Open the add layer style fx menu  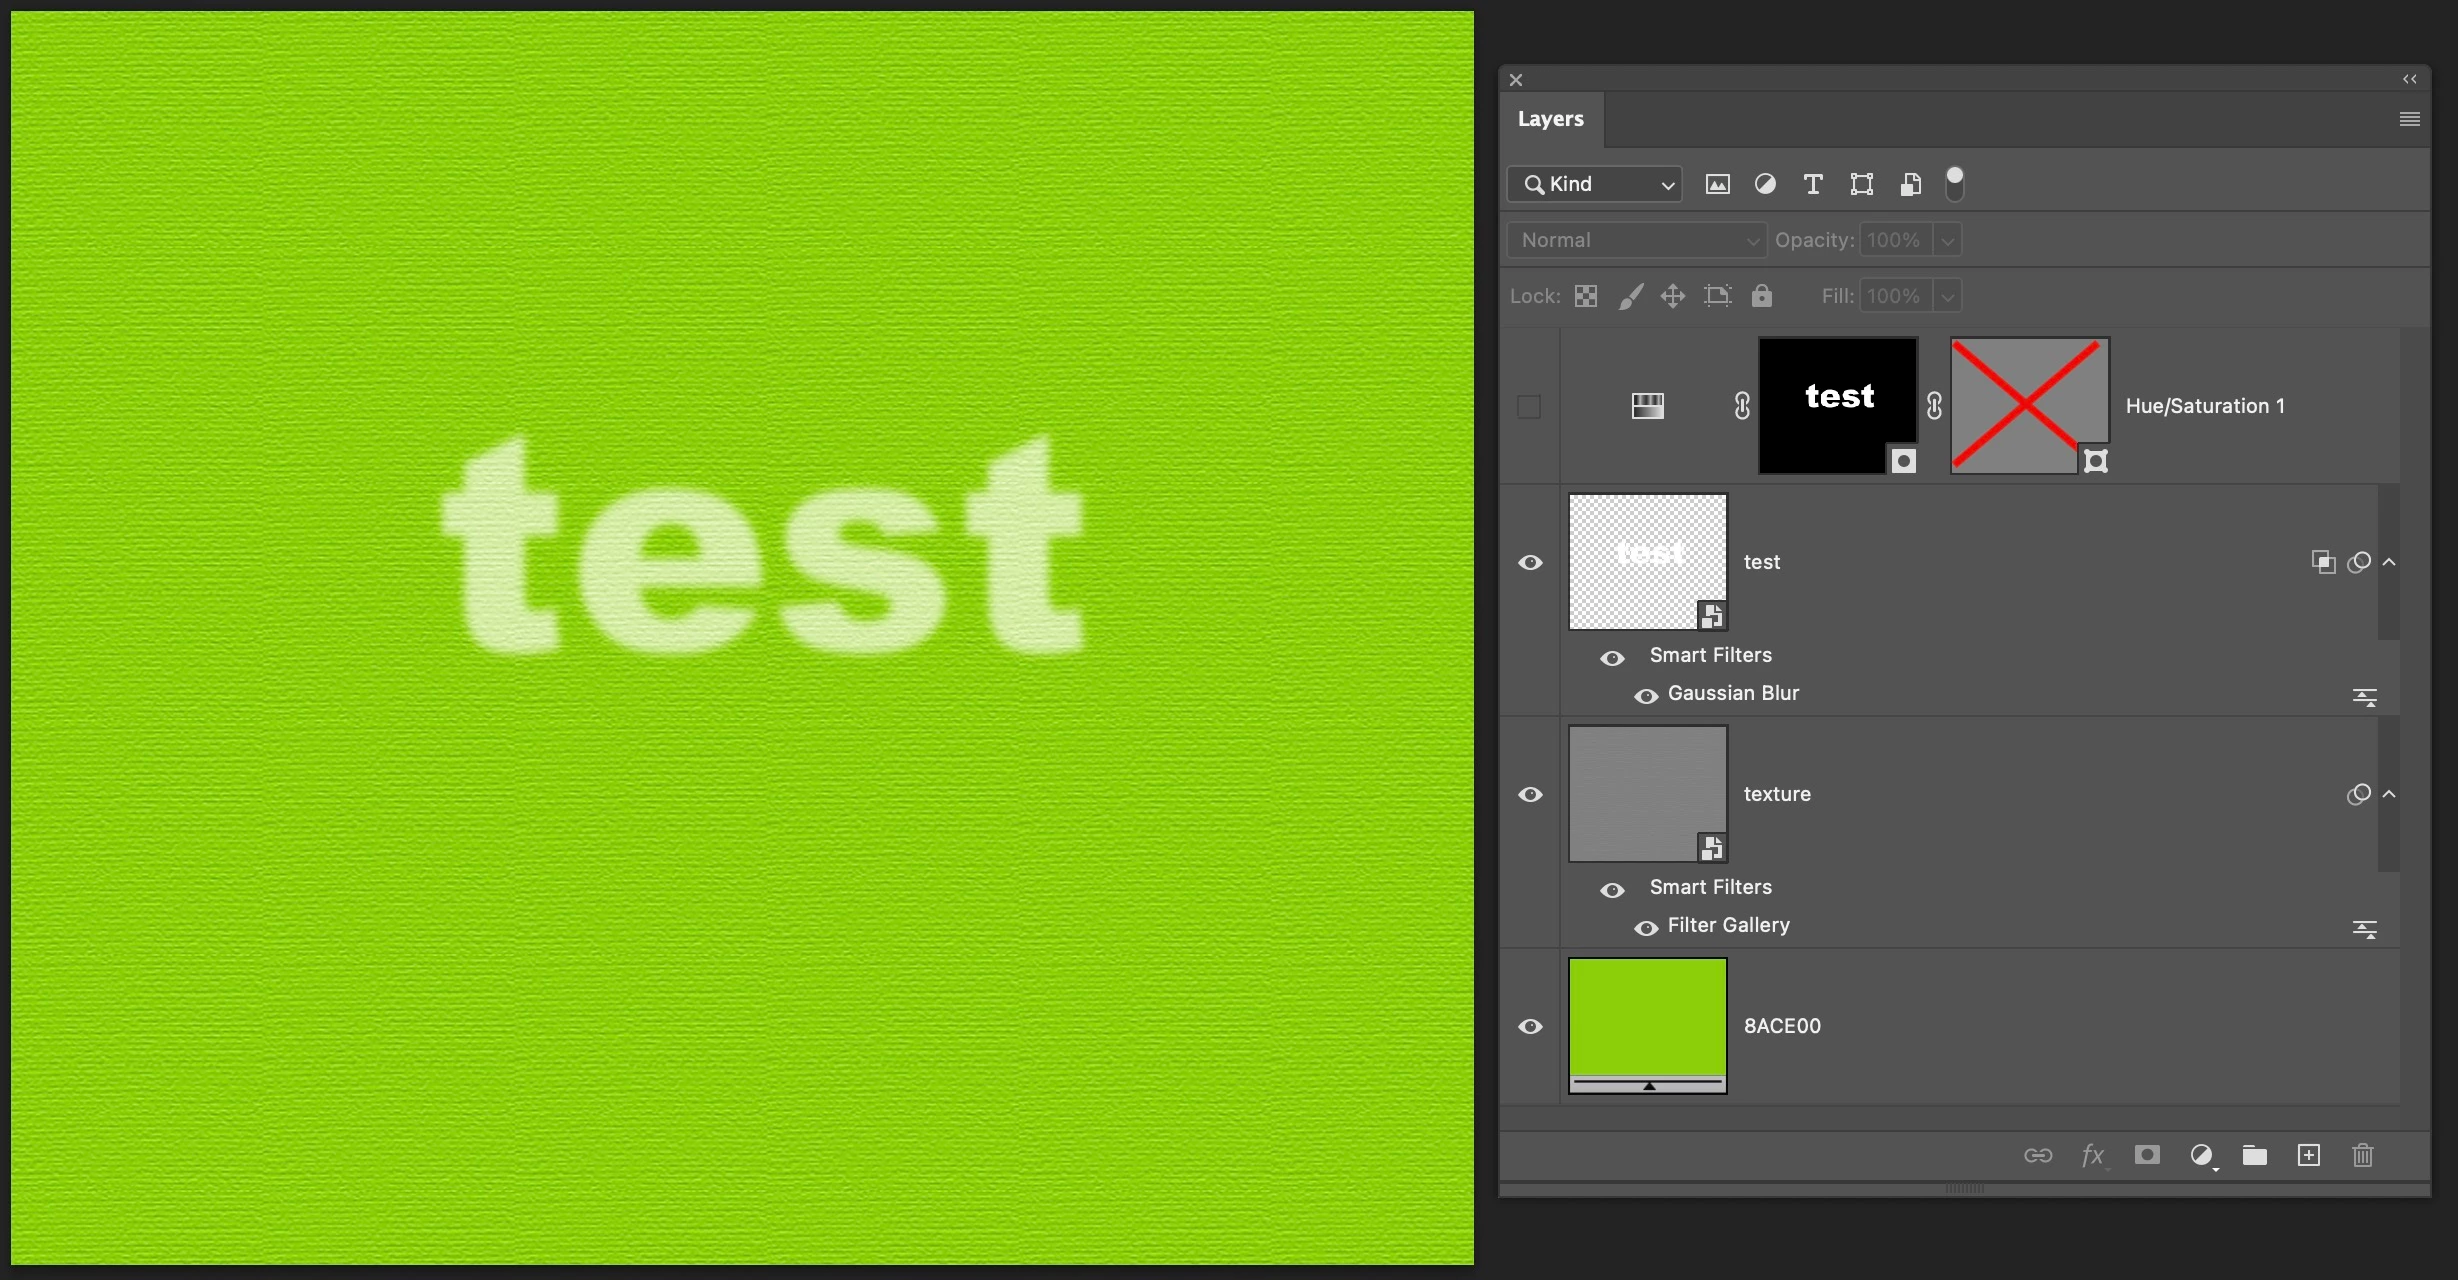(x=2093, y=1155)
